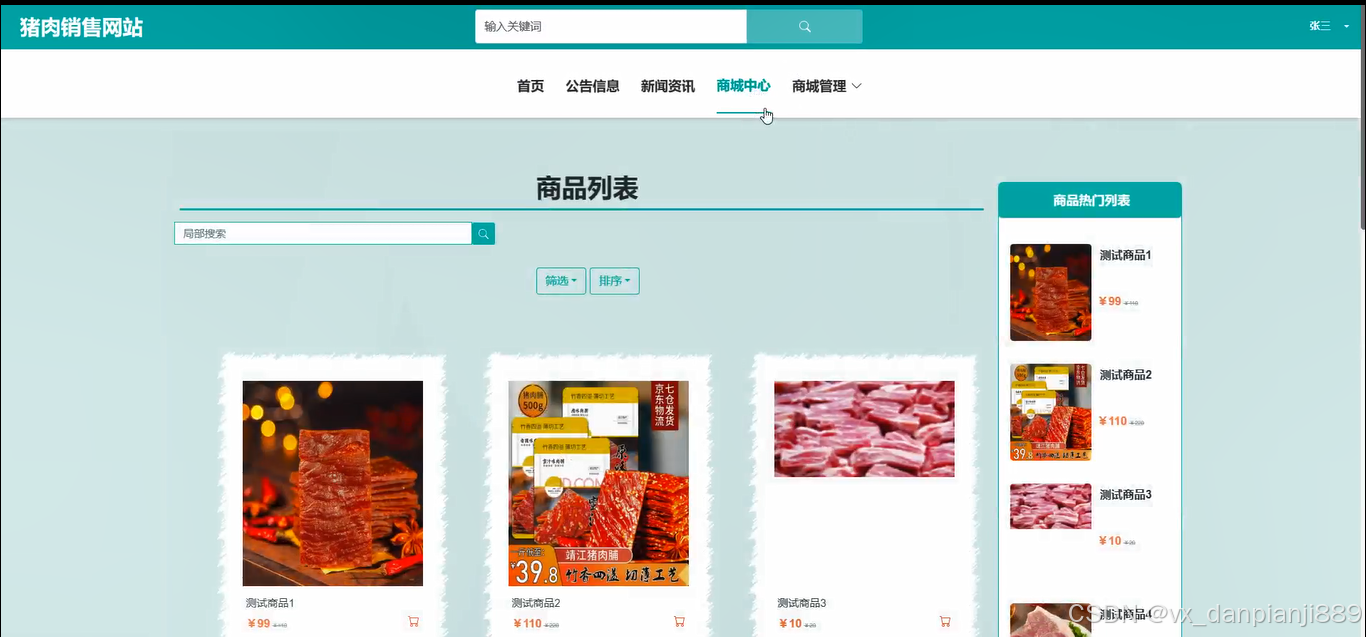Add 测试商品1 to cart via cart icon
Screen dimensions: 1366x637
[413, 622]
